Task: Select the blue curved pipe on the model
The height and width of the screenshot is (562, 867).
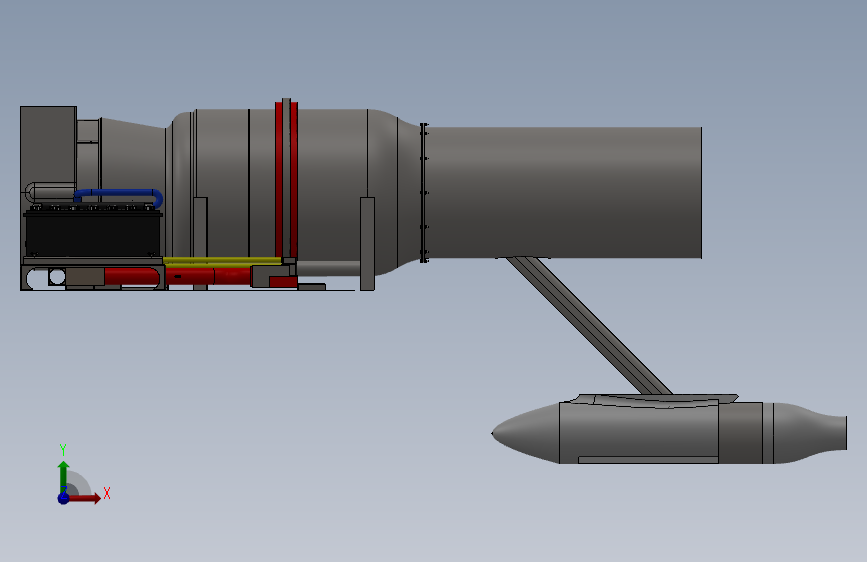Action: pyautogui.click(x=119, y=196)
